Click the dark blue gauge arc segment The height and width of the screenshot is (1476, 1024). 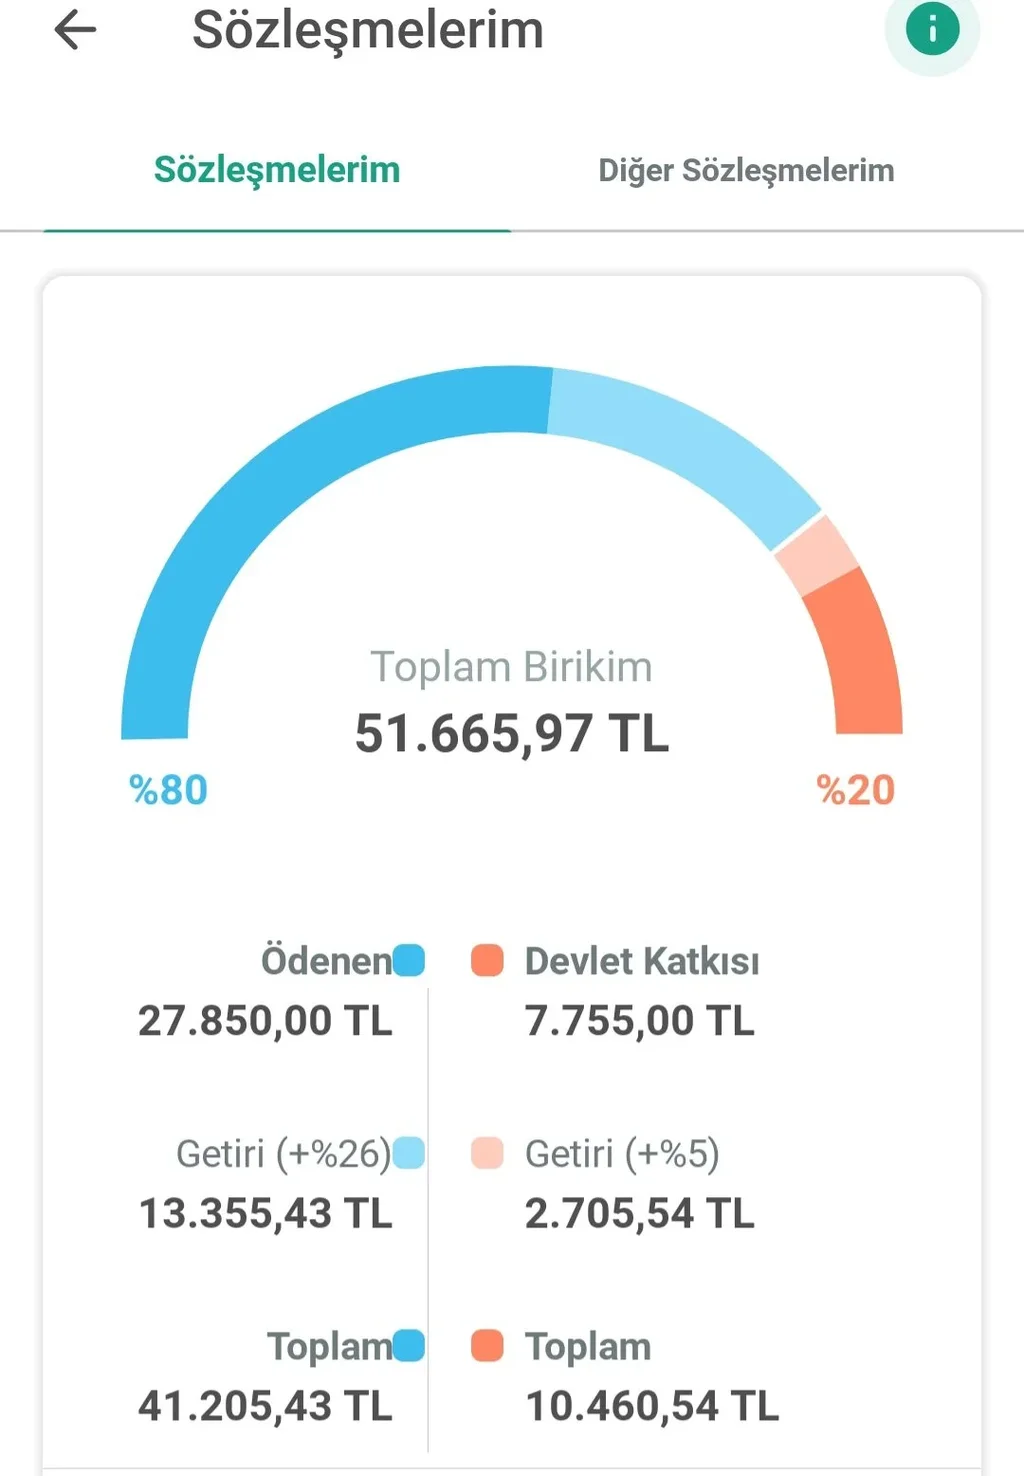280,470
